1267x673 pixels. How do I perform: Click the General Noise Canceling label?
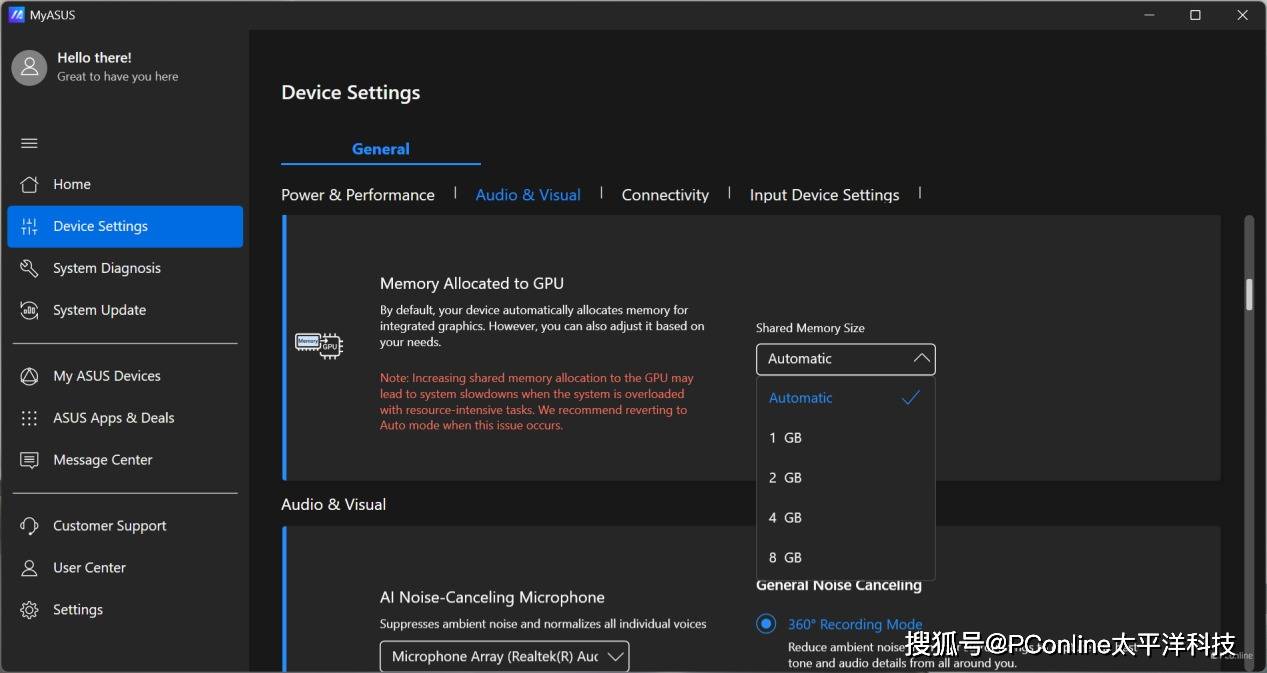pos(839,585)
